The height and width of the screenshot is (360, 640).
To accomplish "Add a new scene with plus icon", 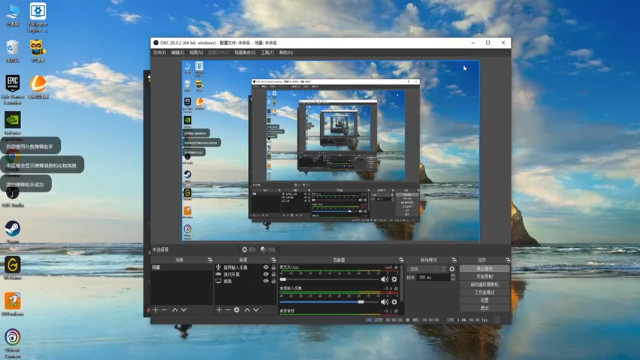I will [x=156, y=310].
